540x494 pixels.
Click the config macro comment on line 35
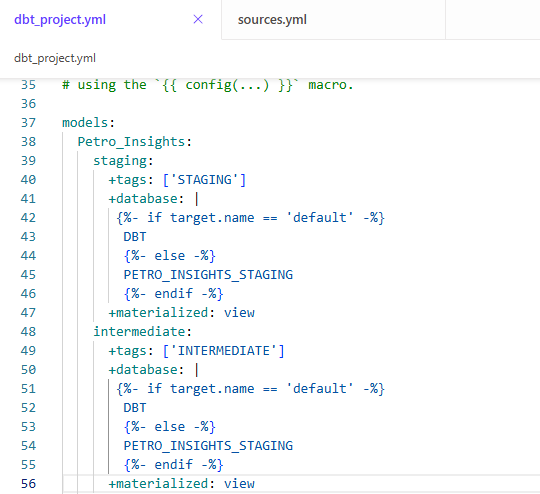point(208,85)
